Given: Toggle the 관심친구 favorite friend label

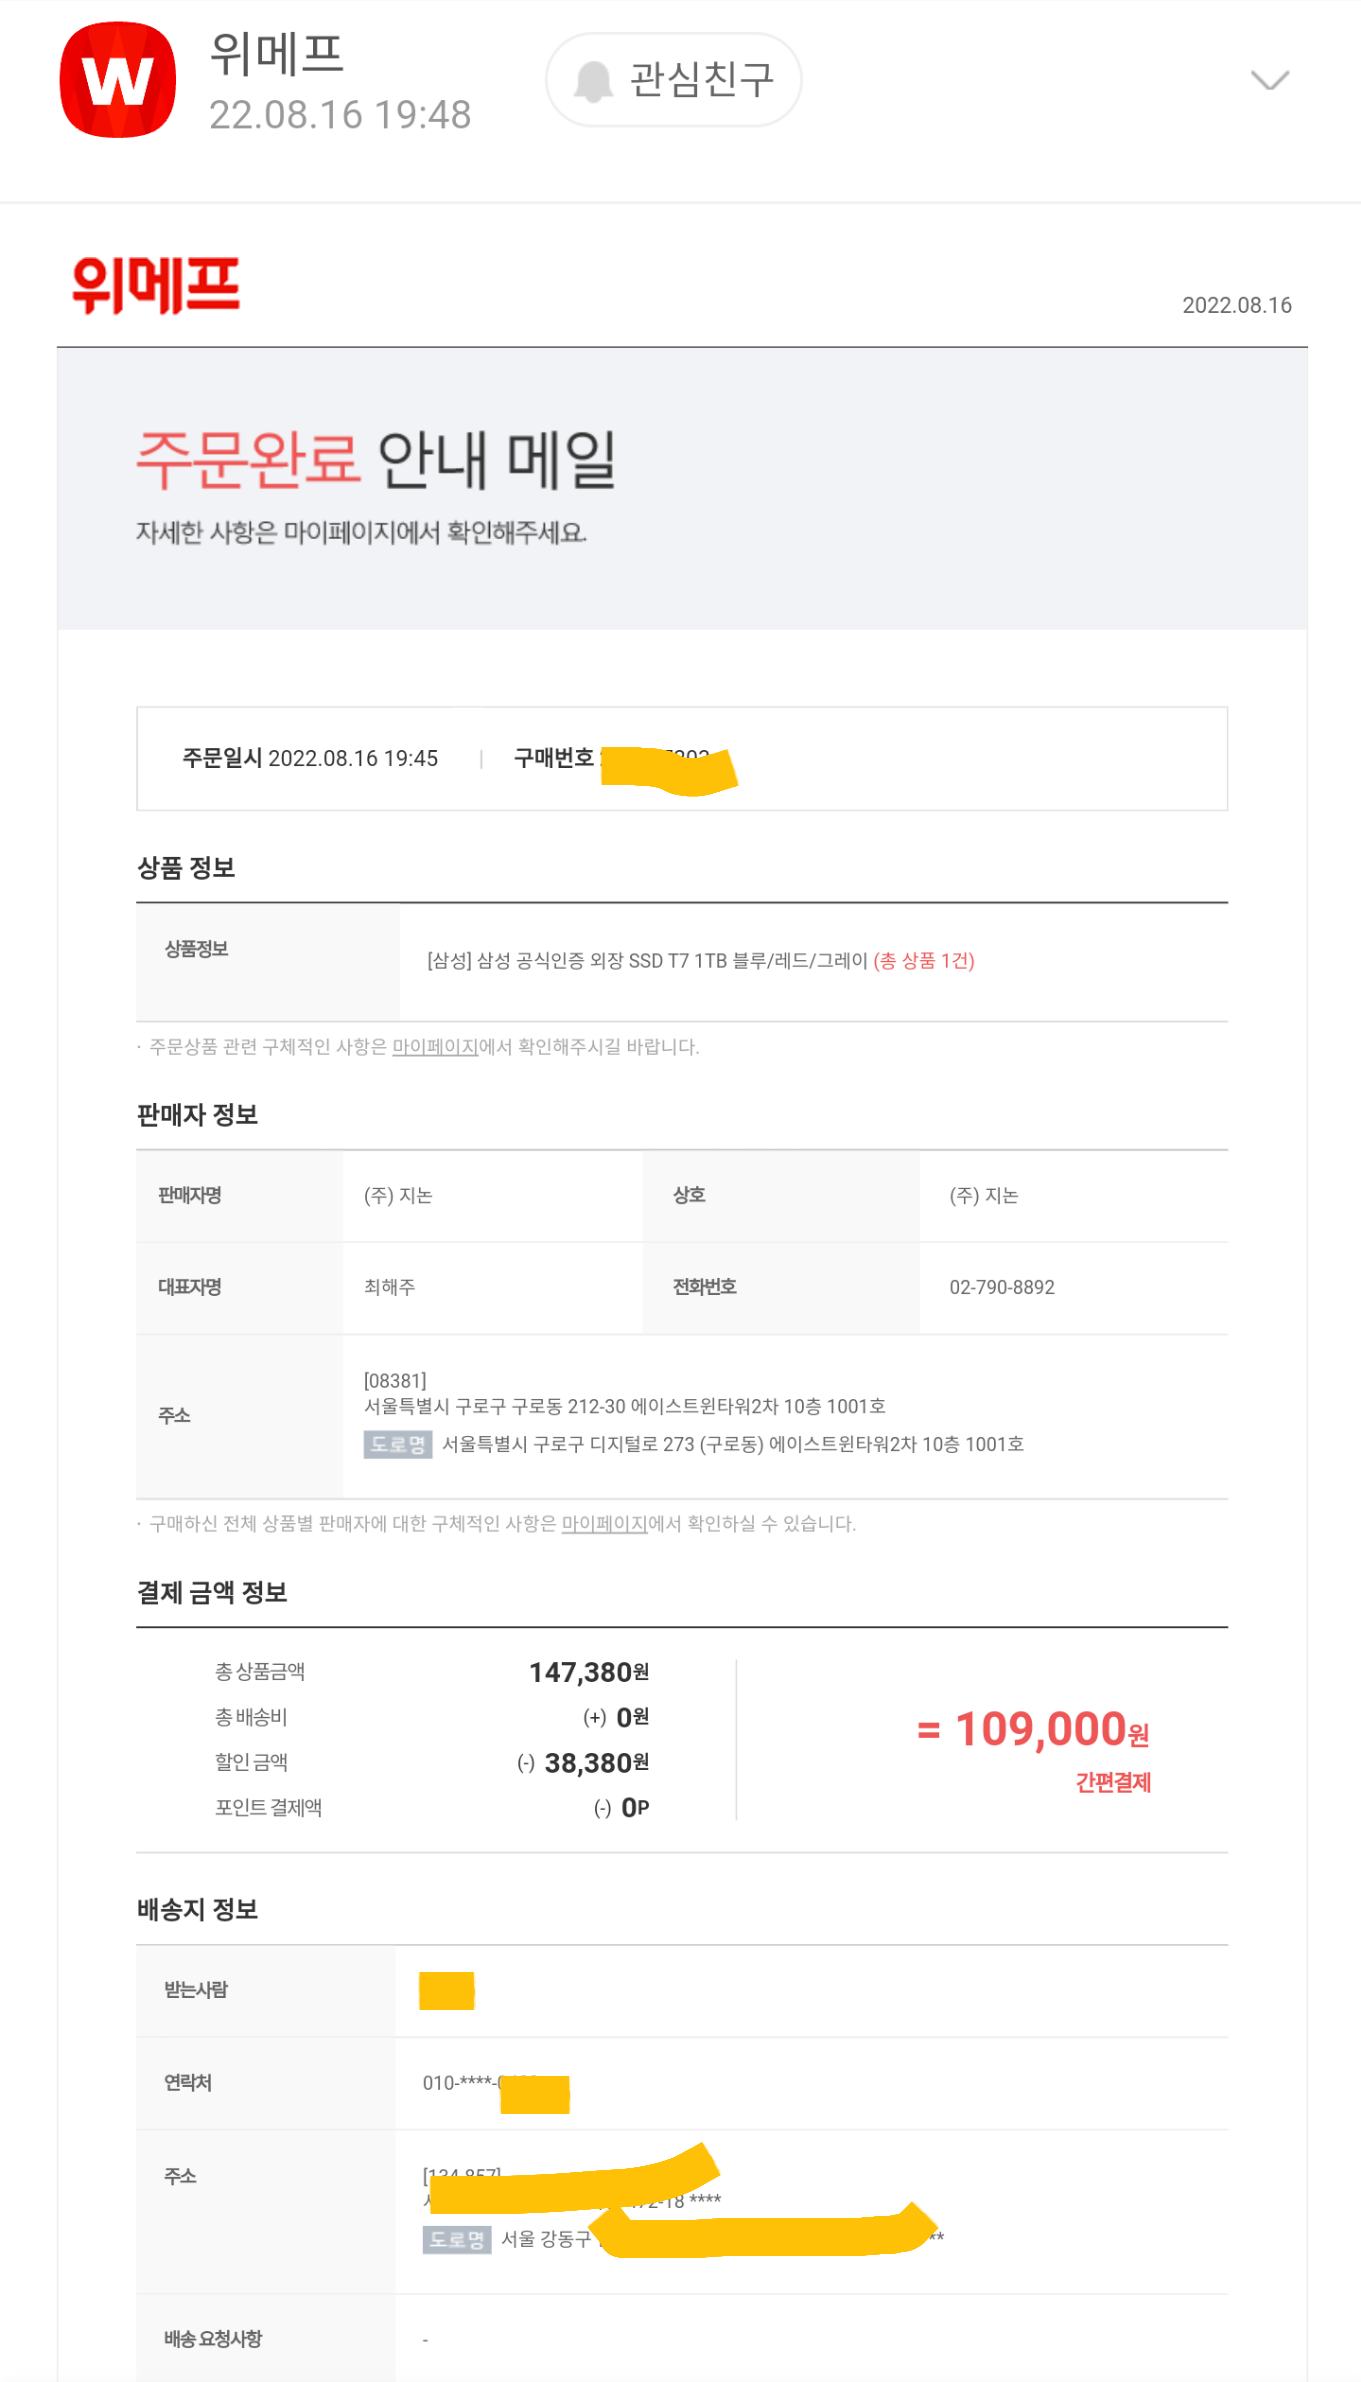Looking at the screenshot, I should pyautogui.click(x=701, y=80).
